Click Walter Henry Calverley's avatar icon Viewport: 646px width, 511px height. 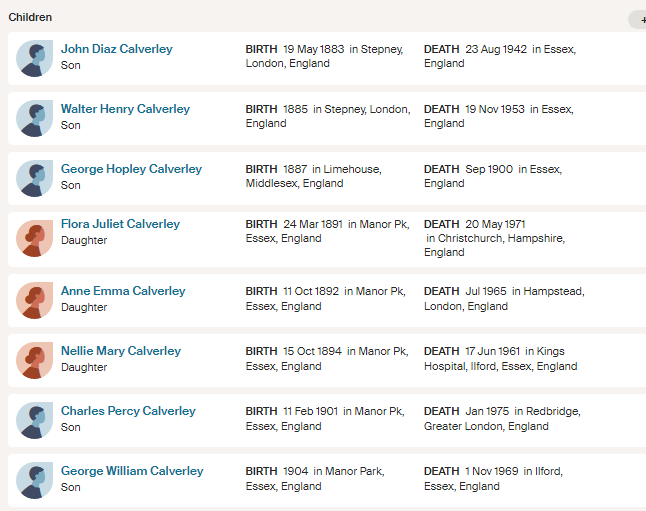point(34,118)
